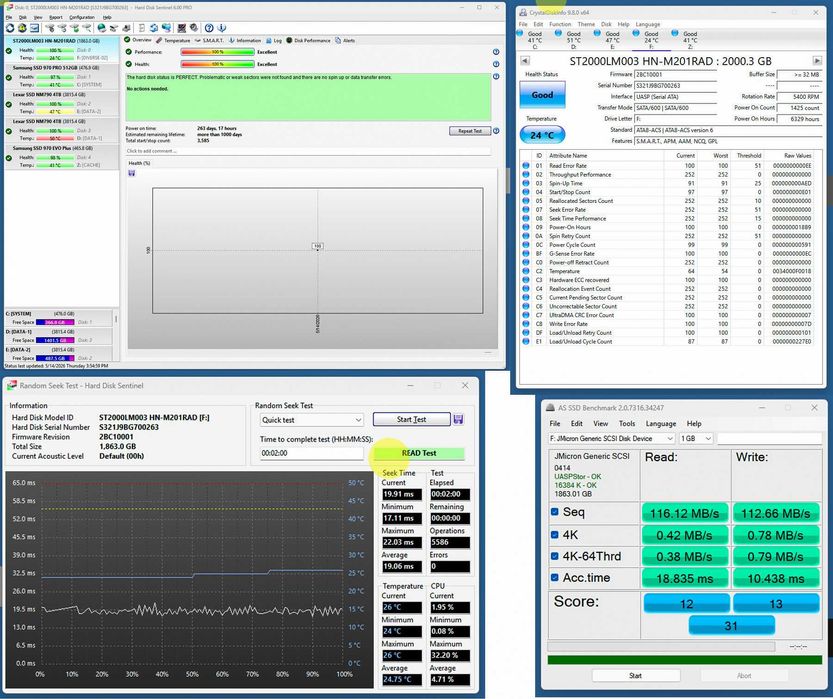The height and width of the screenshot is (699, 833).
Task: Open the Language menu in AS SSD Benchmark
Action: pyautogui.click(x=661, y=423)
